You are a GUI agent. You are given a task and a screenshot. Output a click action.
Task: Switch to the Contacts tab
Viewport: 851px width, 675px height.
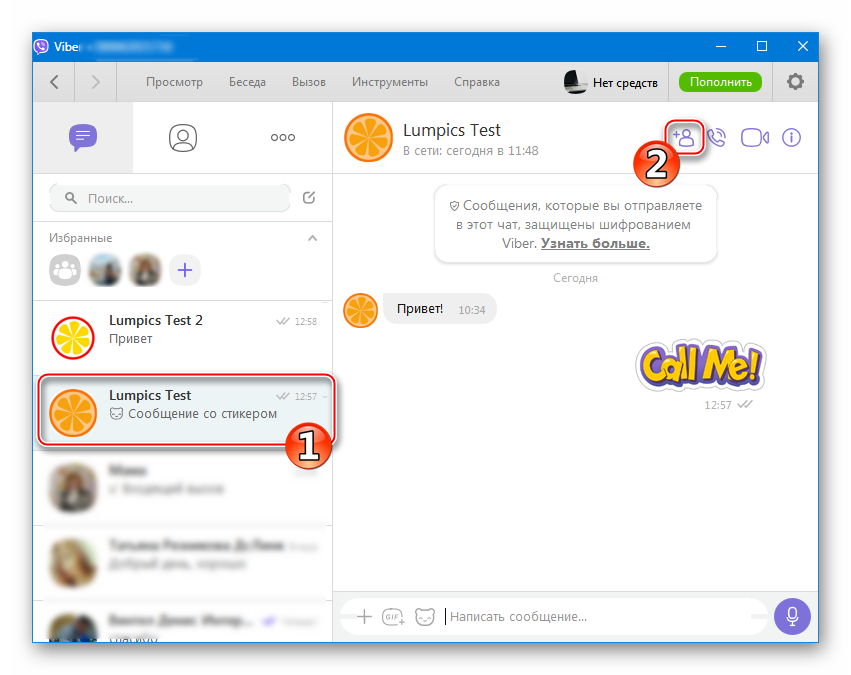tap(183, 138)
